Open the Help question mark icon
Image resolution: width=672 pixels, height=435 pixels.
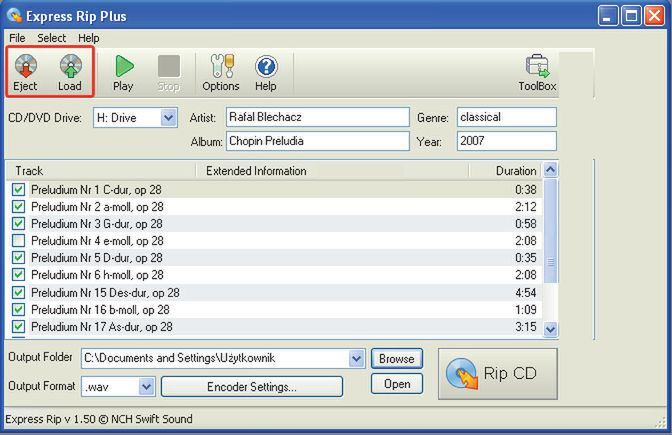[266, 72]
